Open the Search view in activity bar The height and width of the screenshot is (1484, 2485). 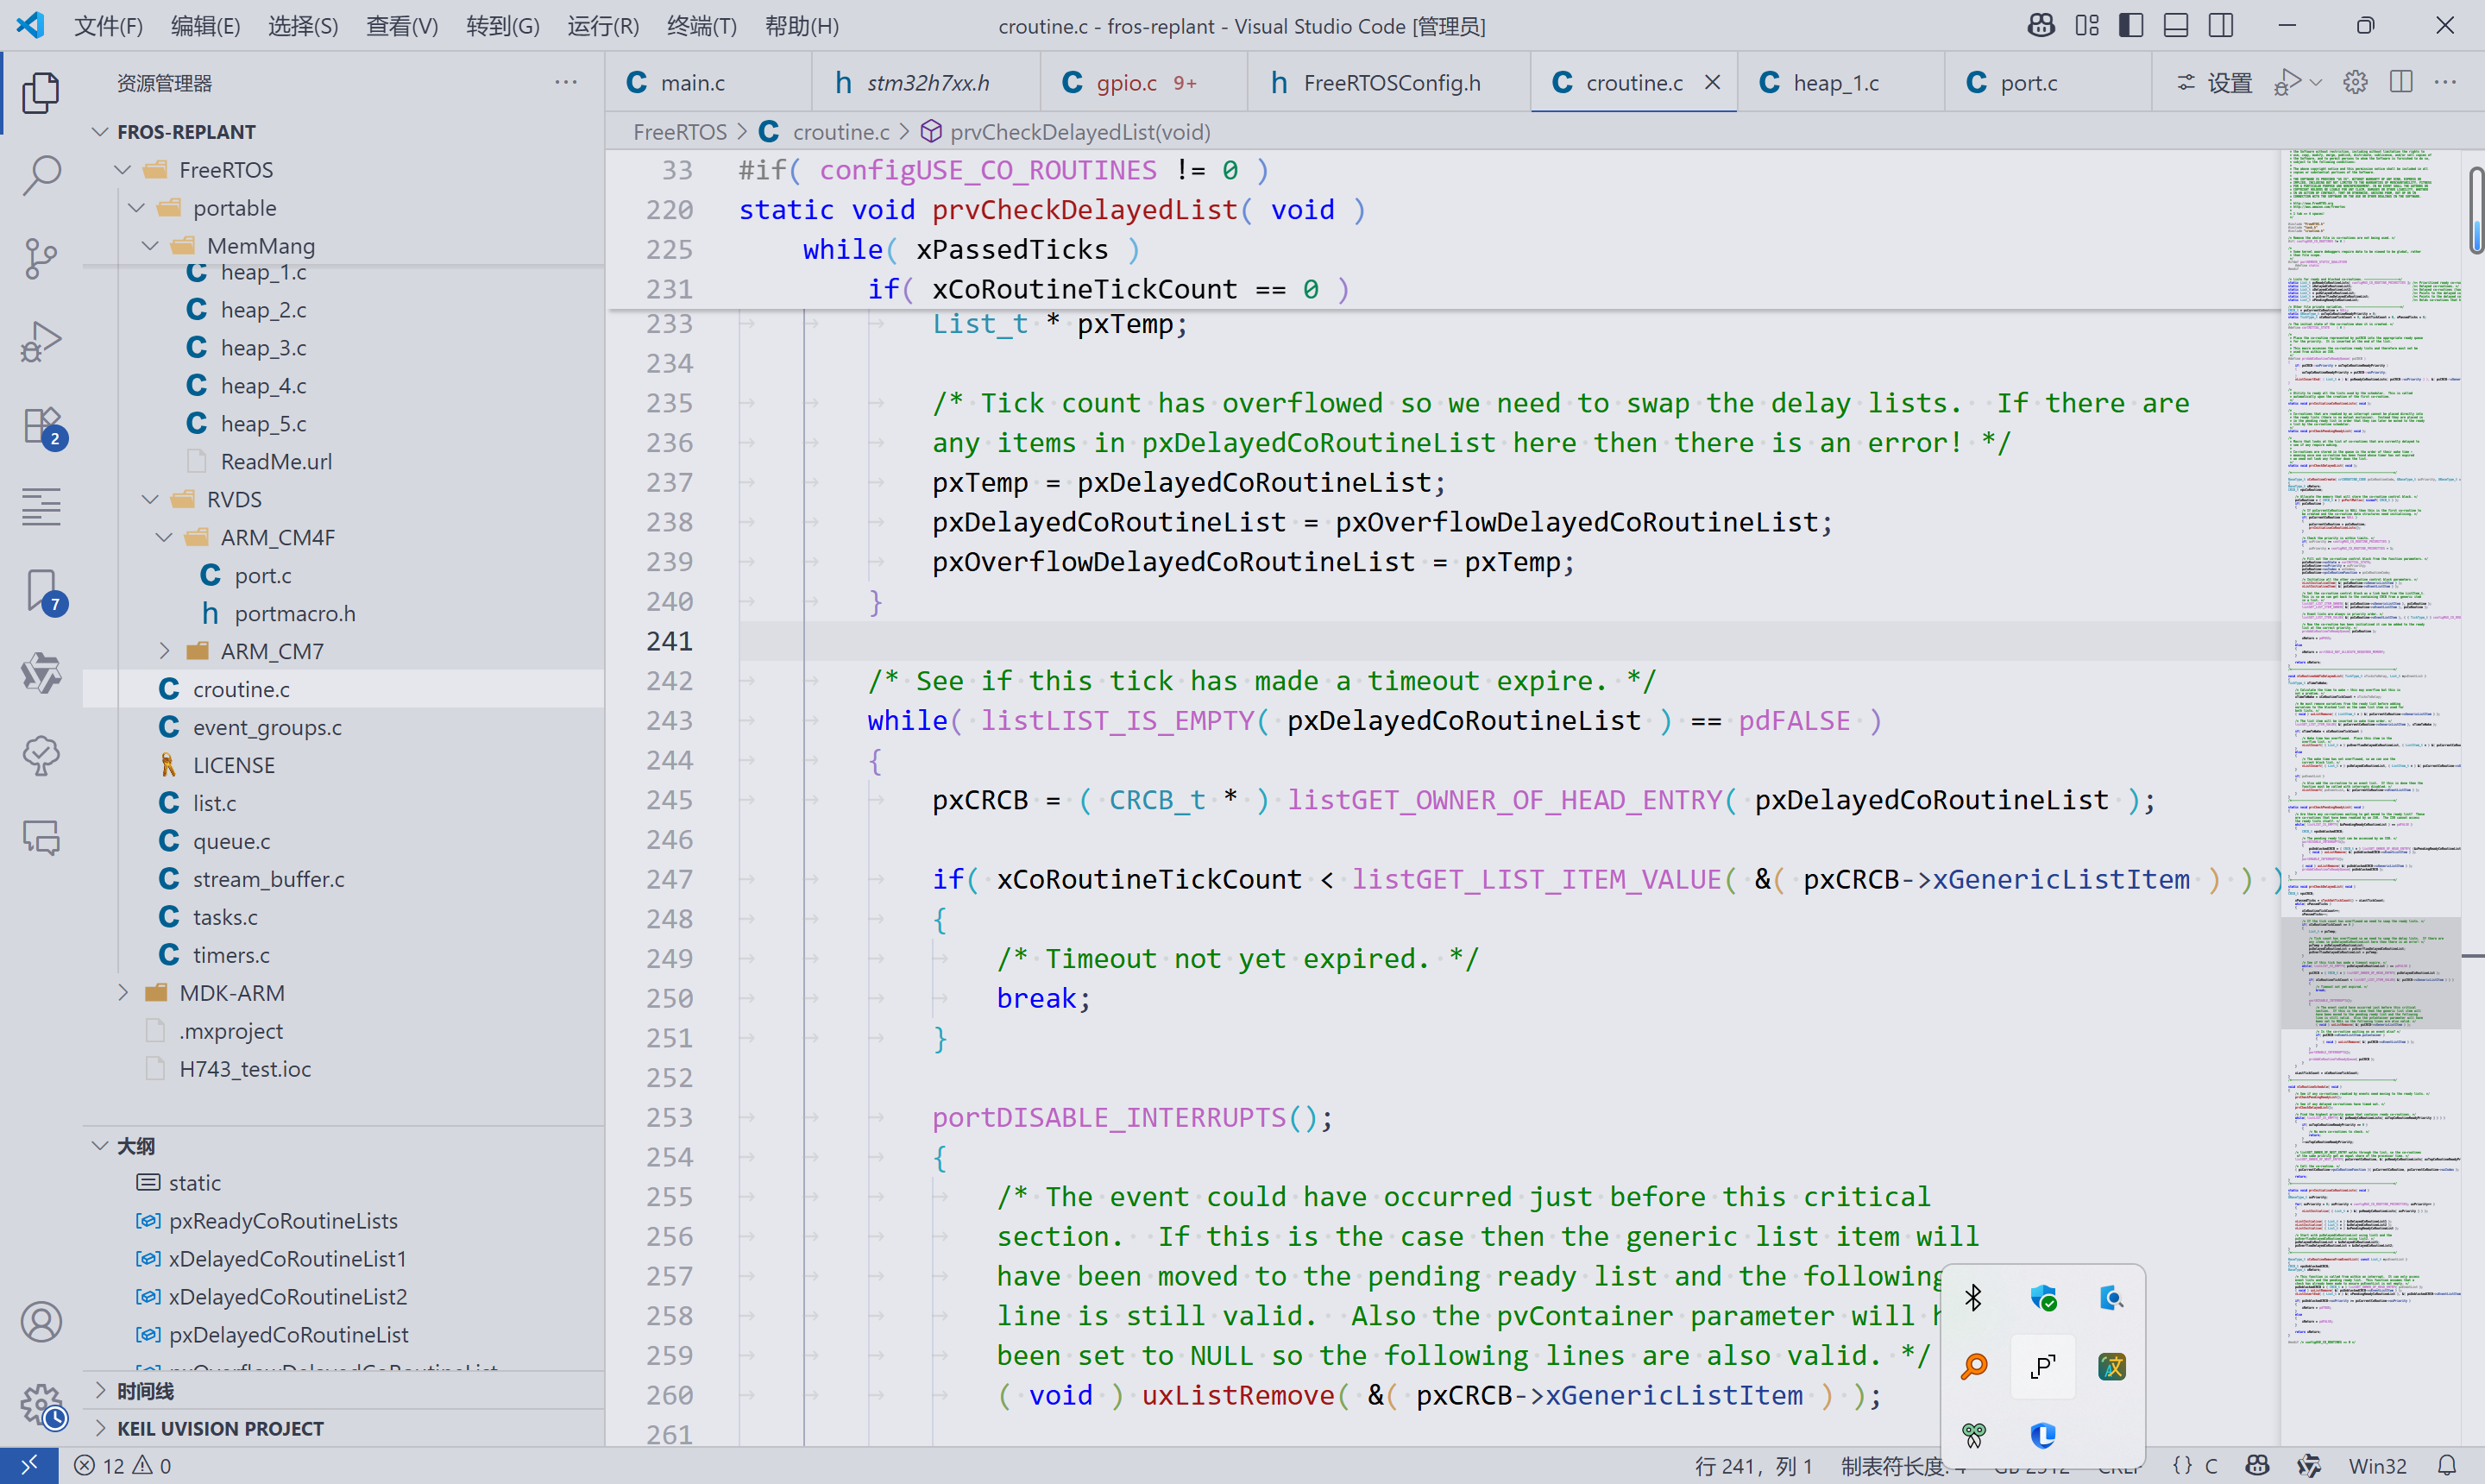tap(41, 175)
